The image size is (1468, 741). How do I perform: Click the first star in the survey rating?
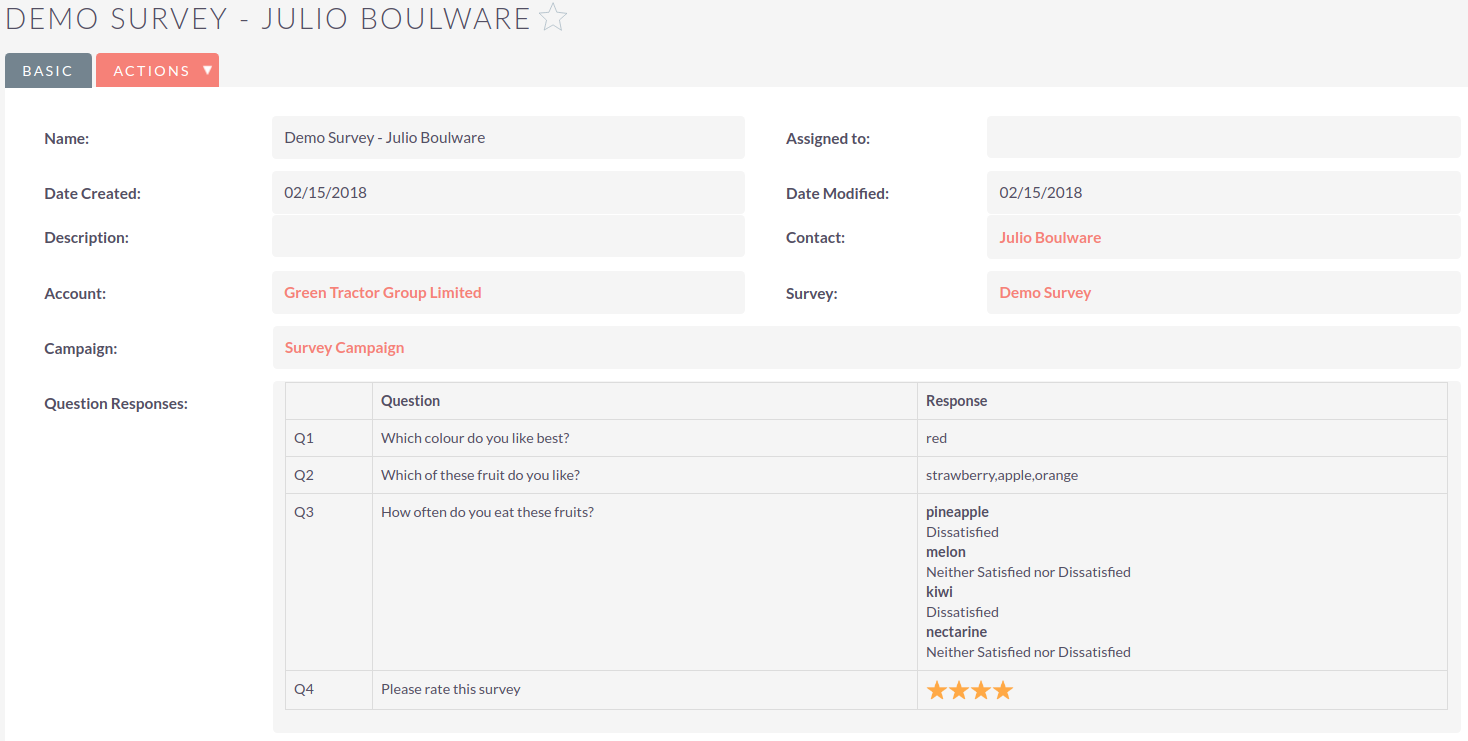[x=936, y=689]
